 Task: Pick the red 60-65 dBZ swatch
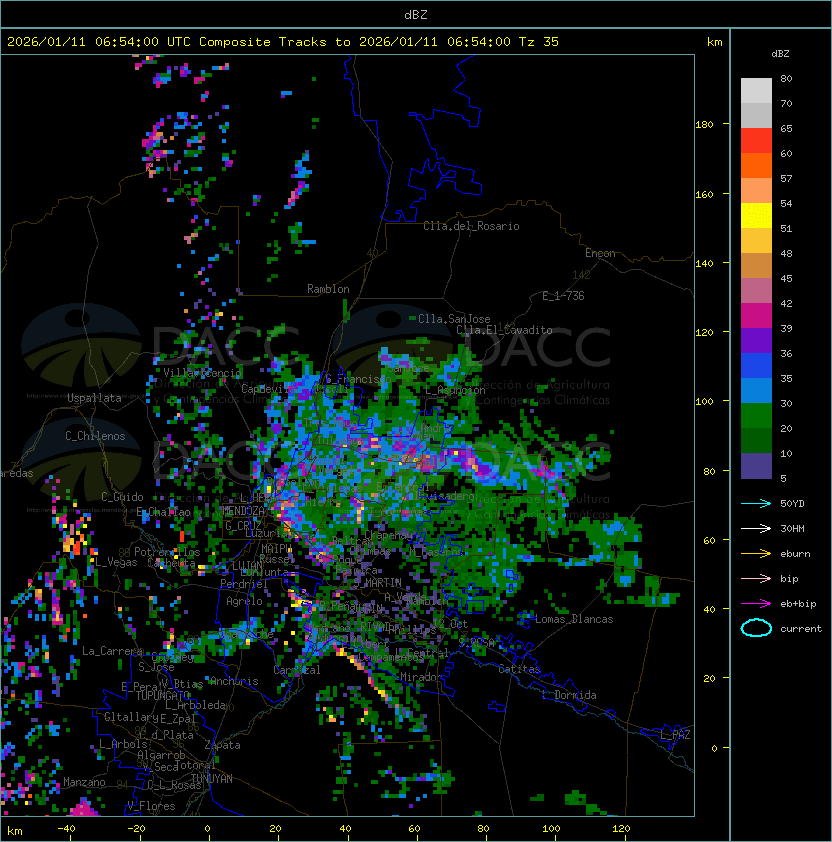[756, 141]
